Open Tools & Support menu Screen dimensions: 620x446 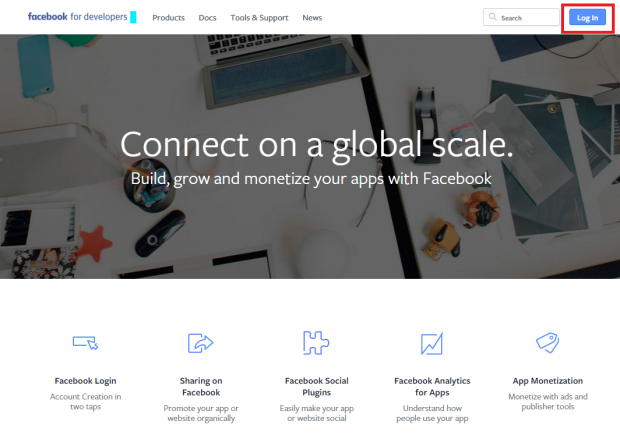259,18
